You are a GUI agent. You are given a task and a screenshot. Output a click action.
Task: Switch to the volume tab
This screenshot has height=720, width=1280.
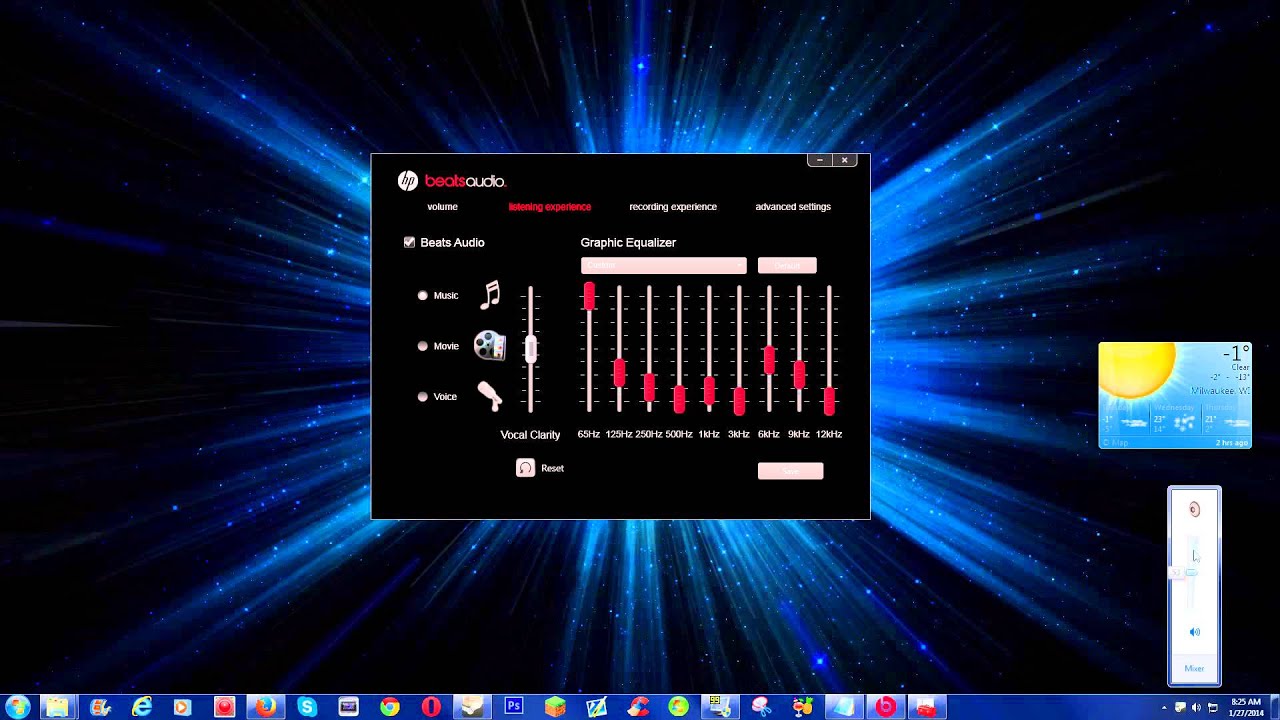point(442,207)
